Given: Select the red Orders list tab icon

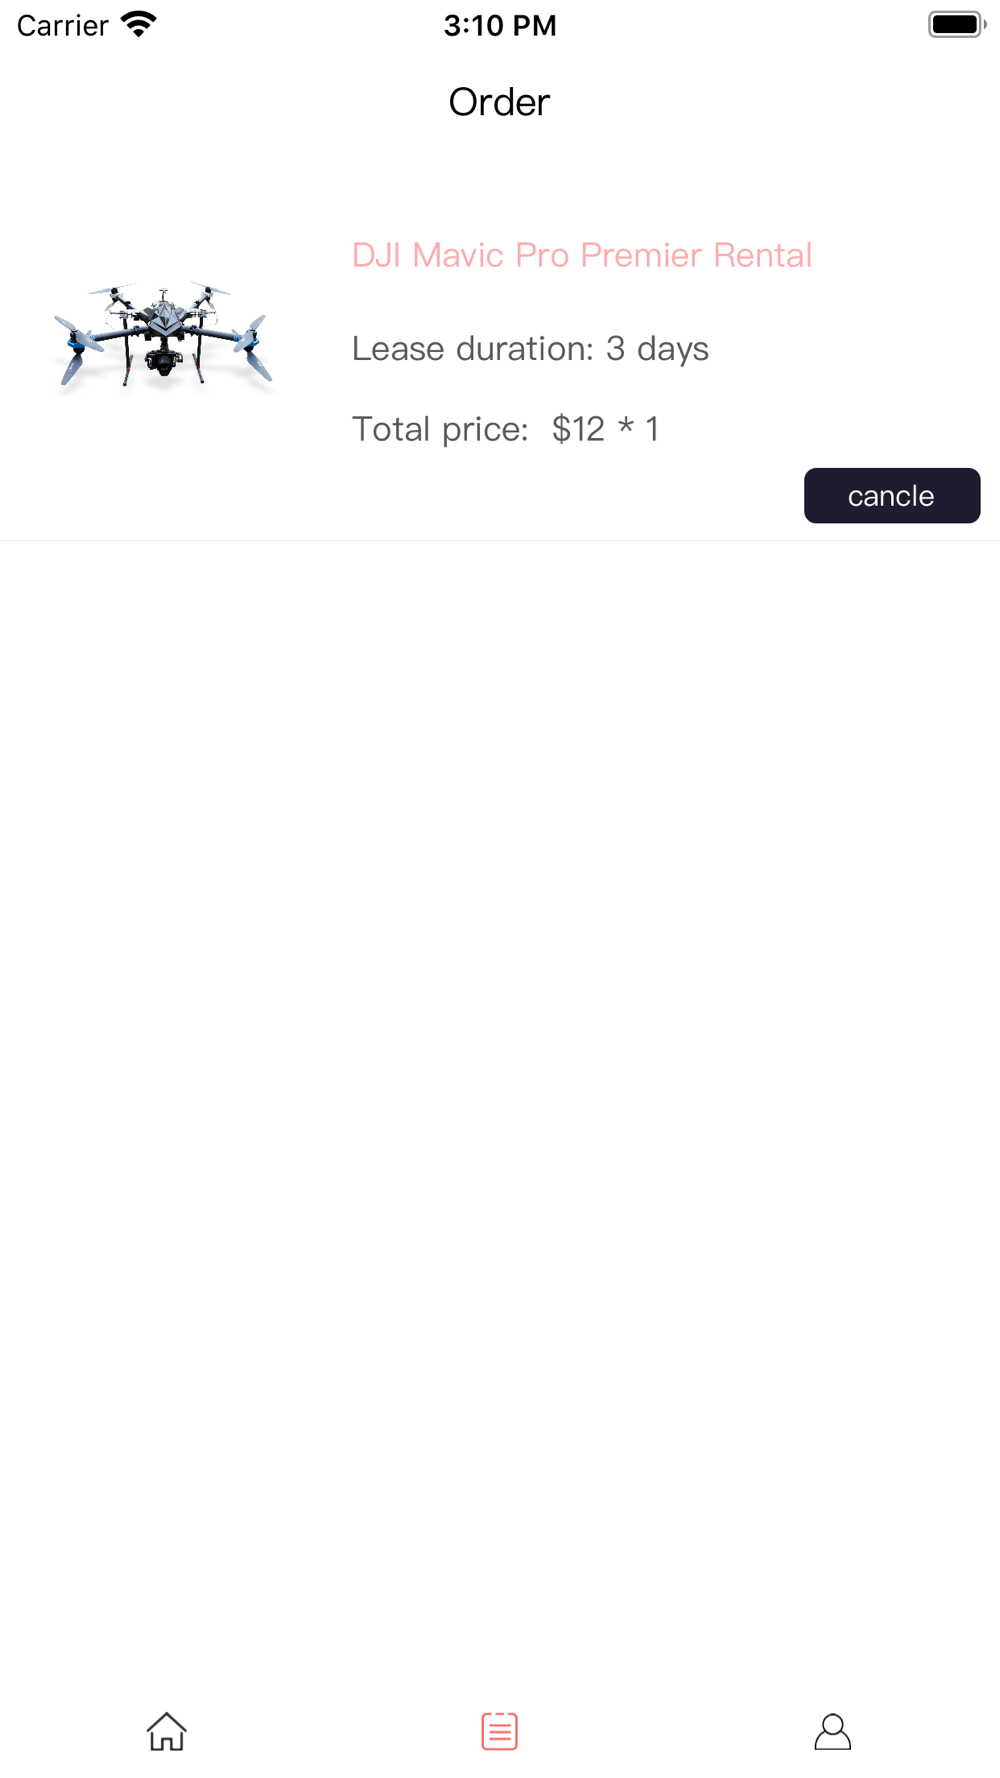Looking at the screenshot, I should (x=499, y=1731).
